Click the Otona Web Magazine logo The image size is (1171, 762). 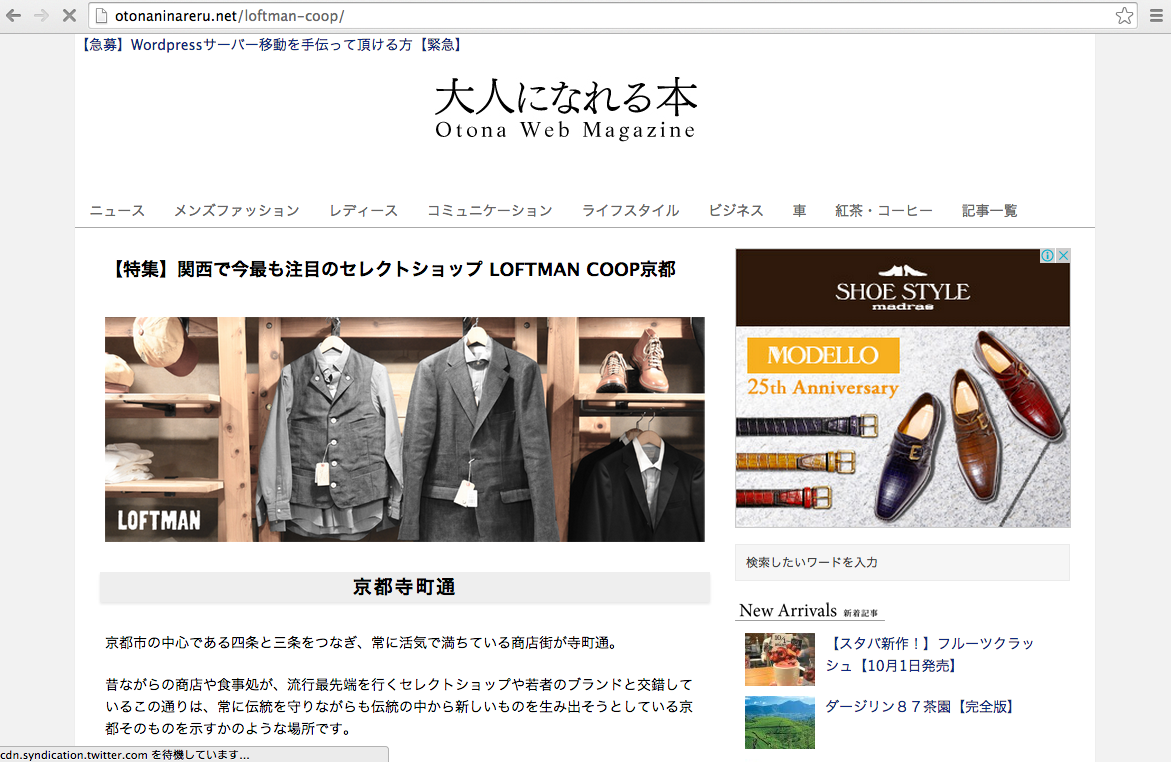coord(565,109)
